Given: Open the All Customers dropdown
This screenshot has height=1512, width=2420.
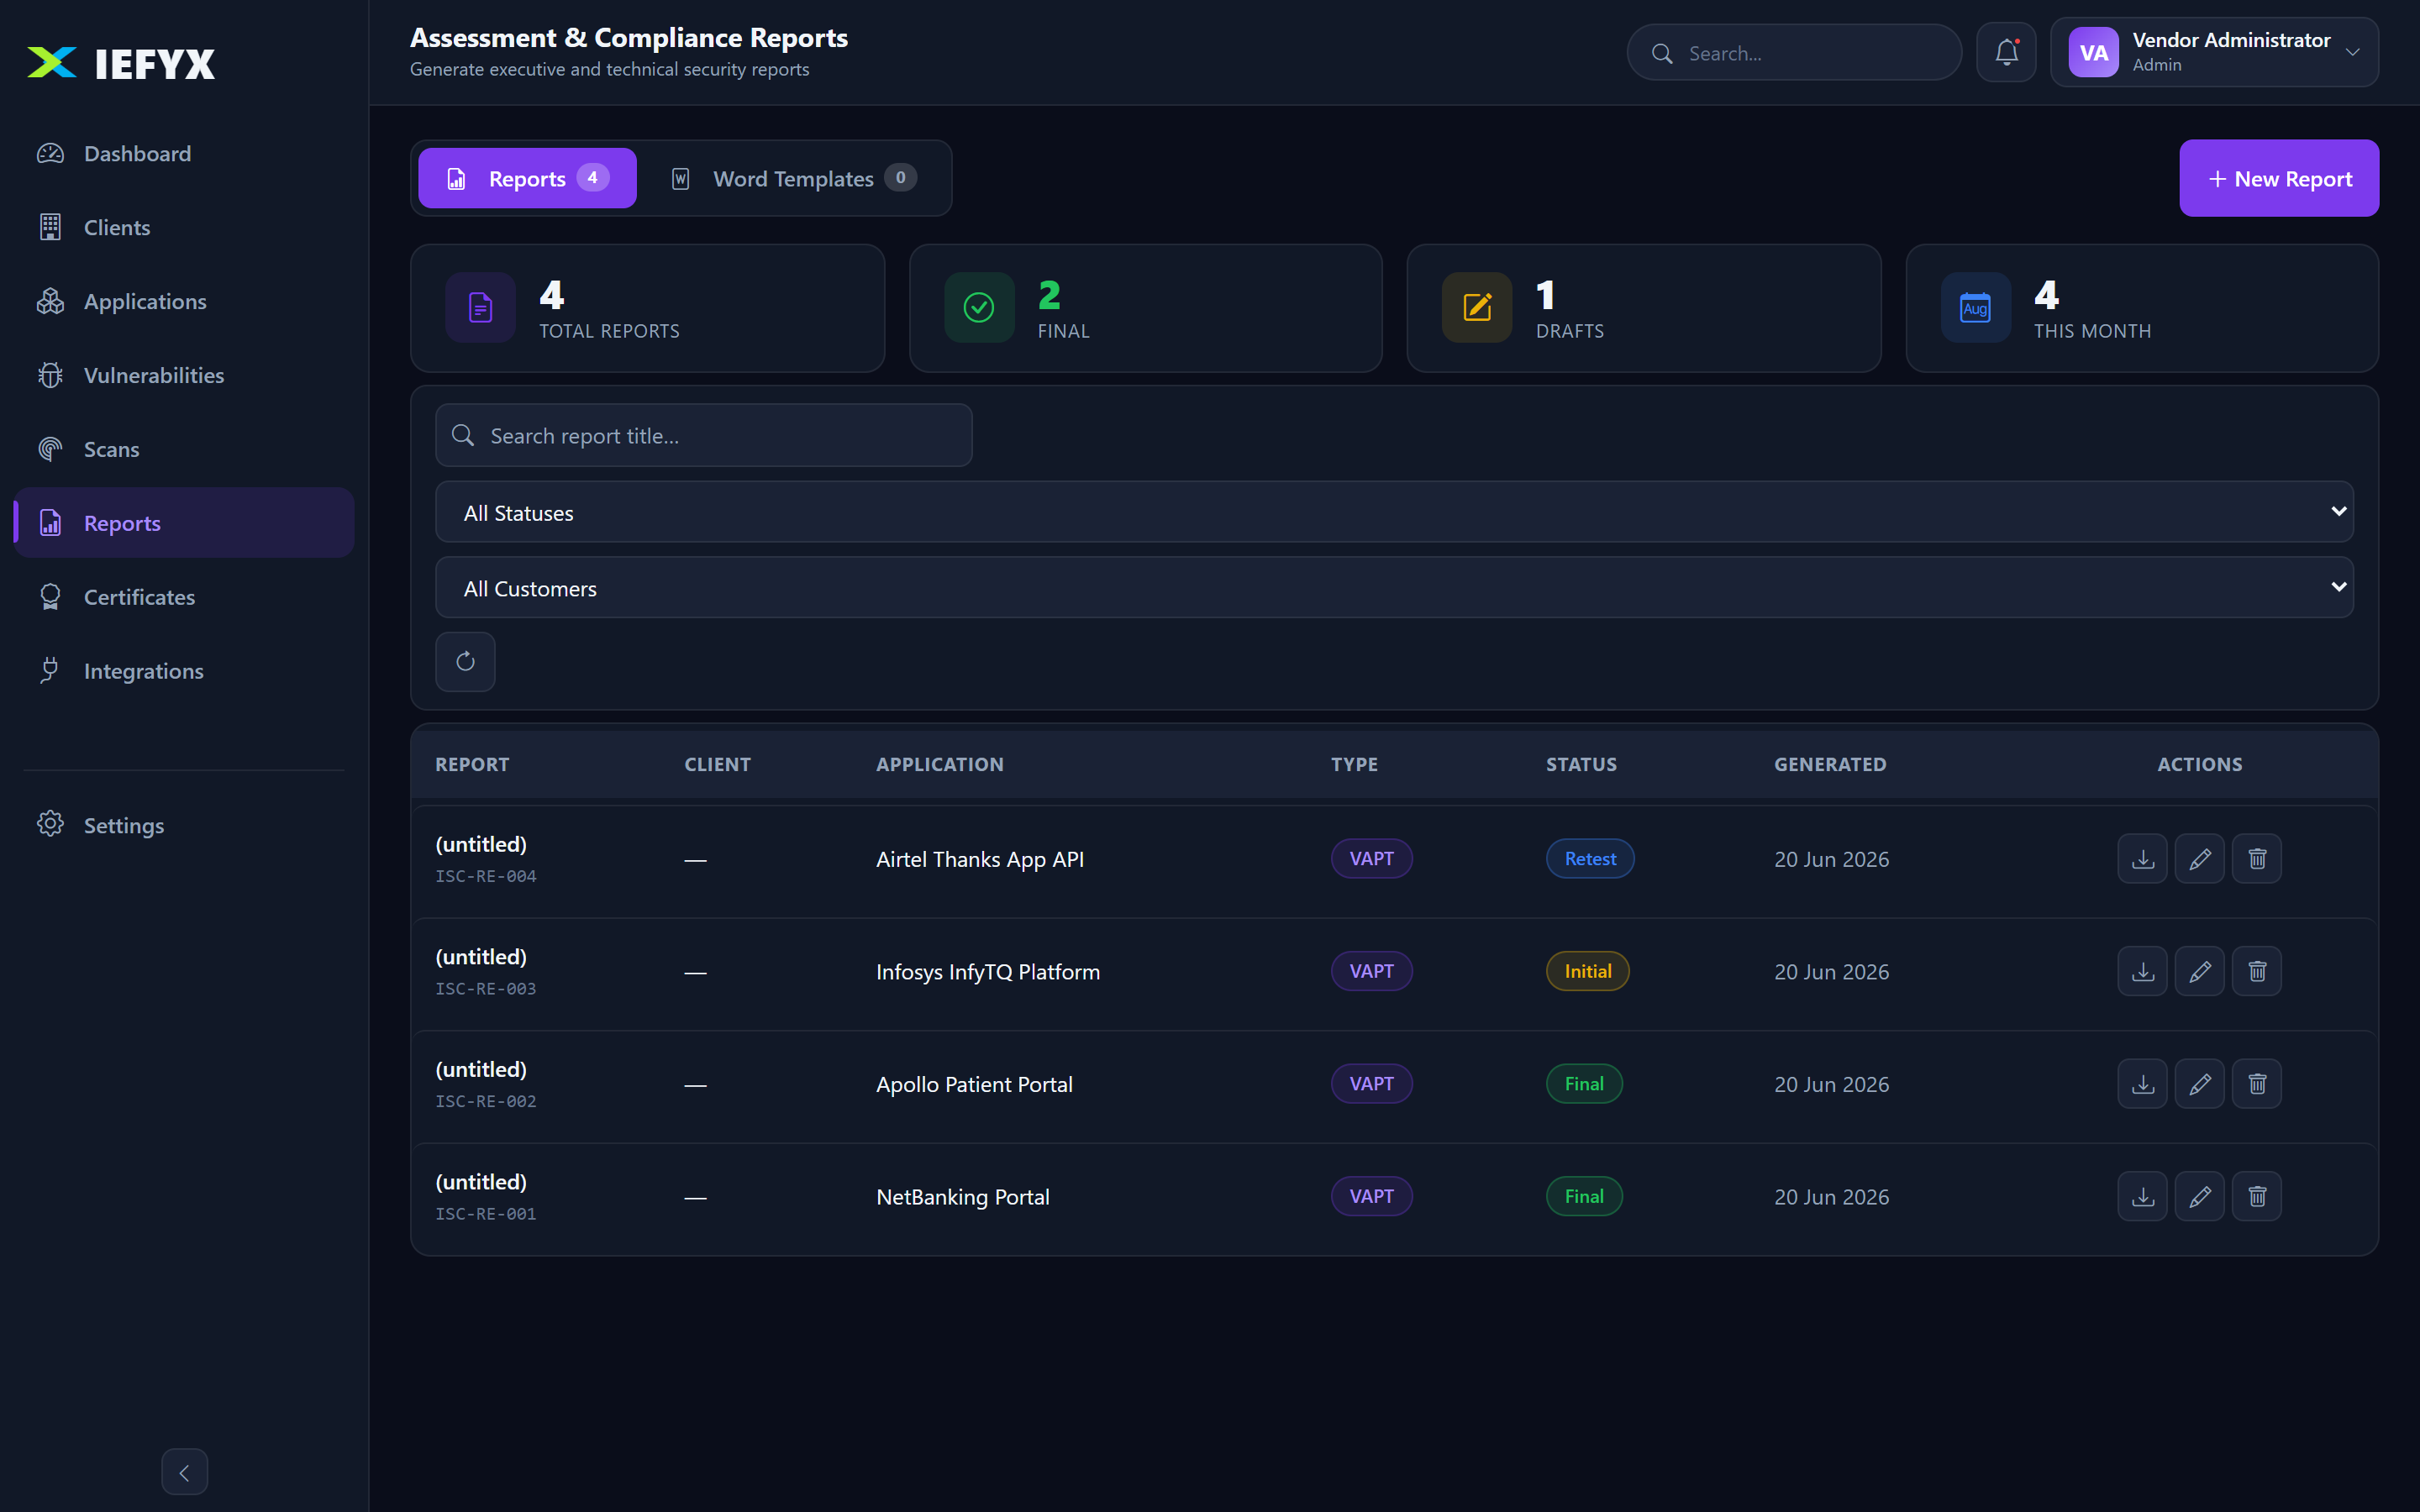Looking at the screenshot, I should (1394, 587).
